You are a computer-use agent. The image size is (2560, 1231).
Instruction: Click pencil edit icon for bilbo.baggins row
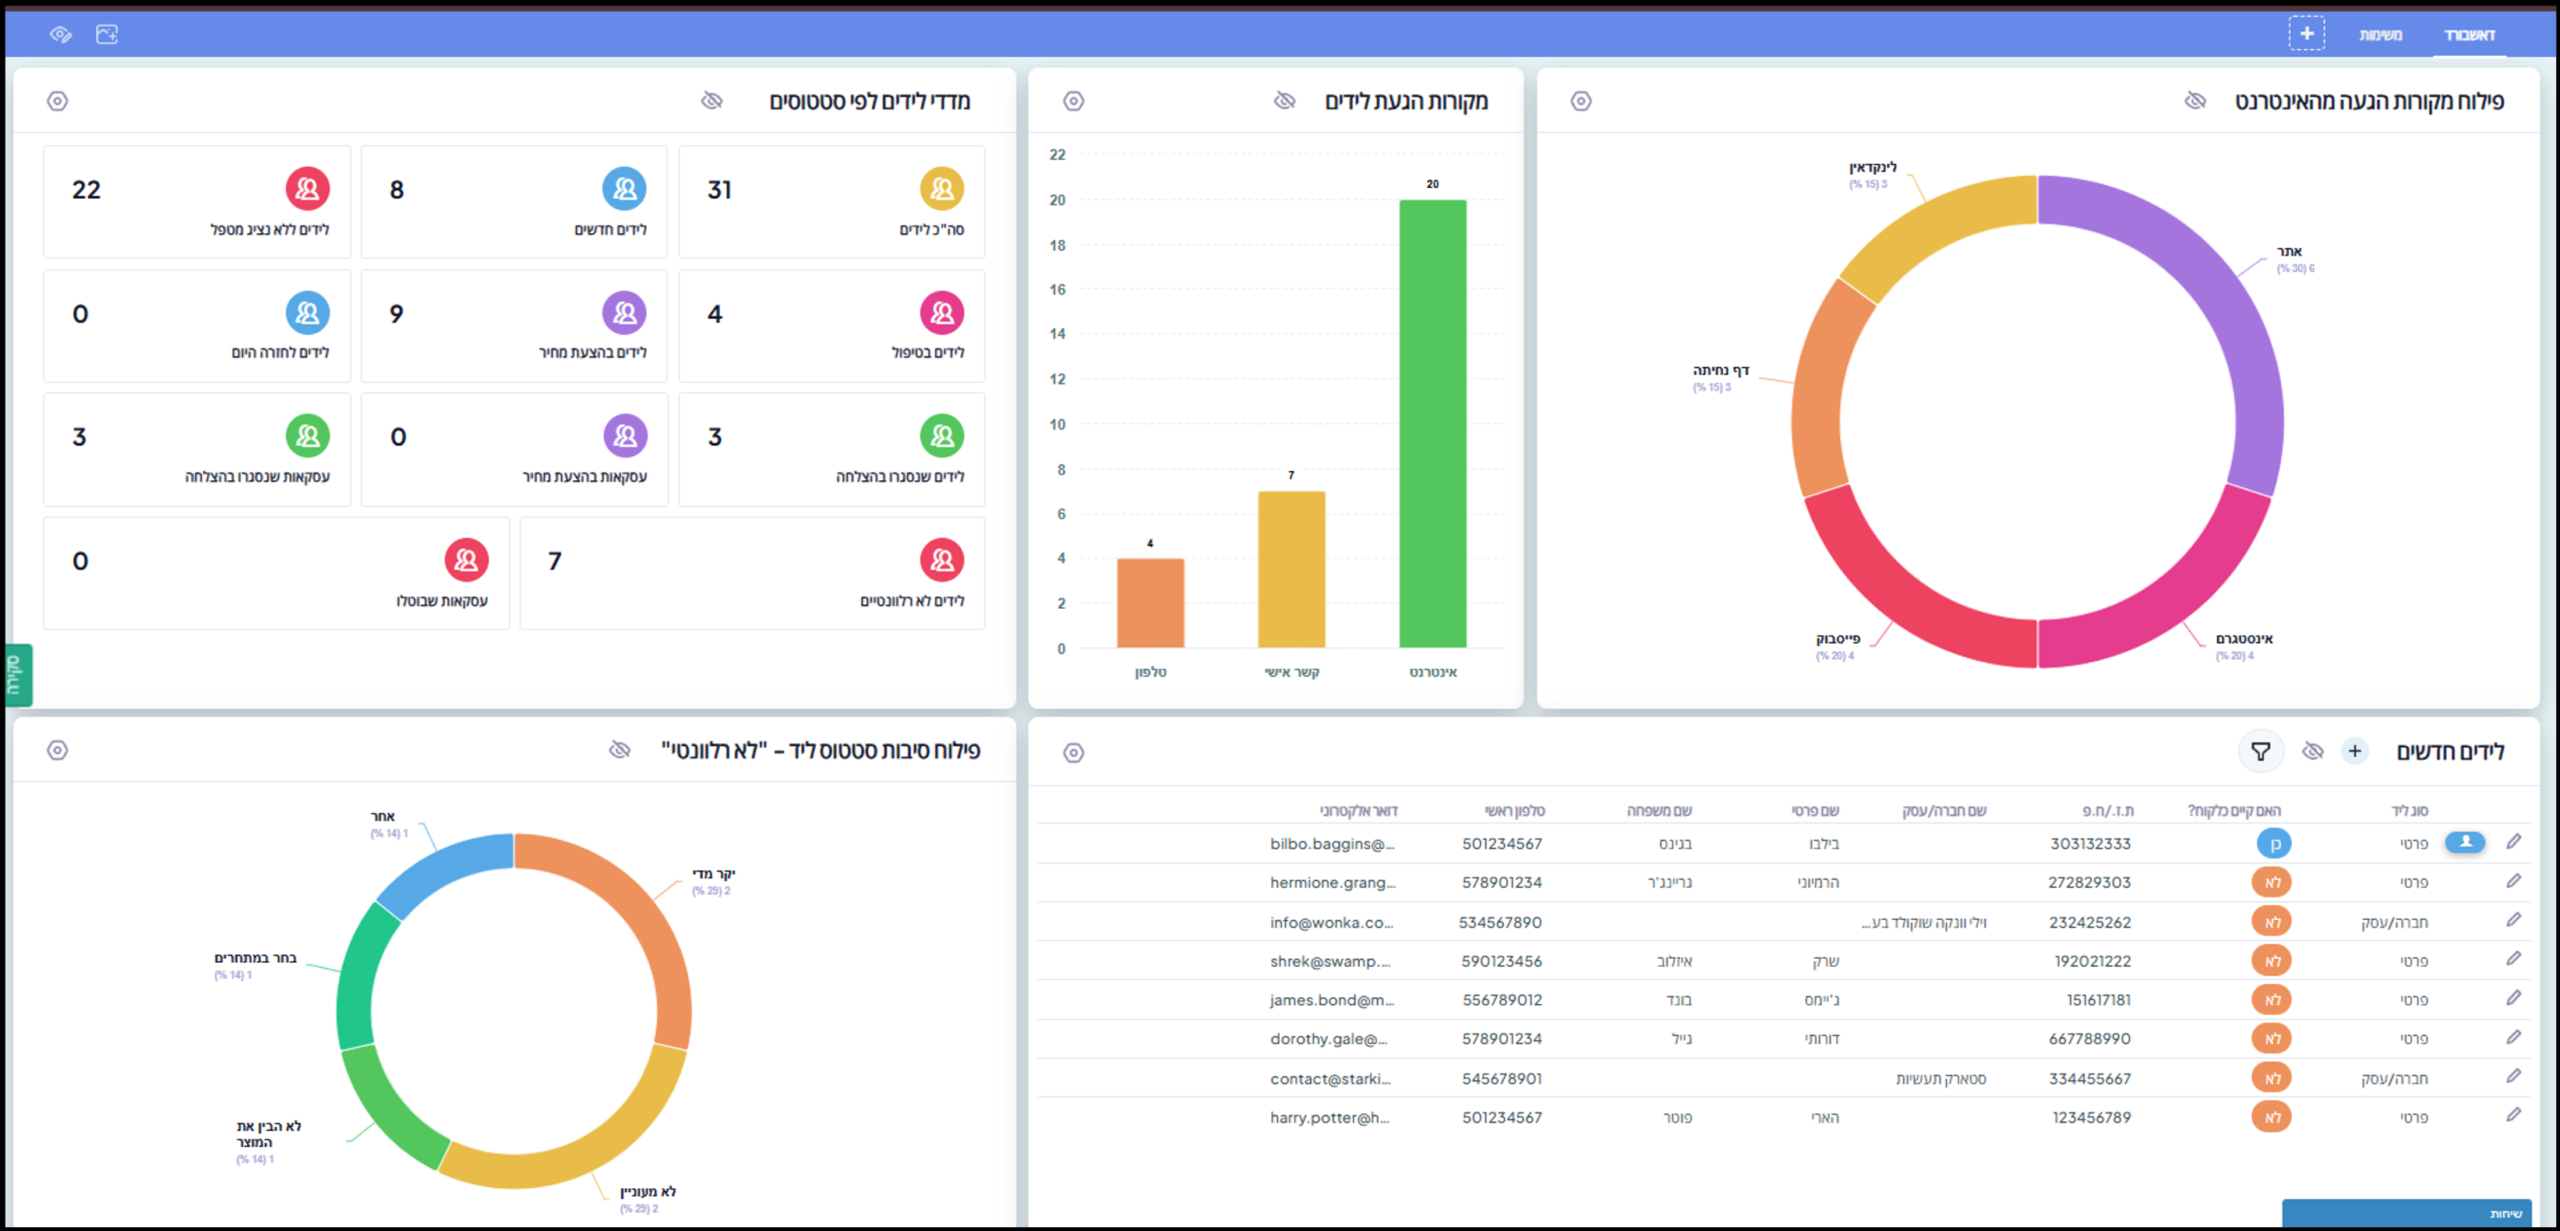point(2514,842)
